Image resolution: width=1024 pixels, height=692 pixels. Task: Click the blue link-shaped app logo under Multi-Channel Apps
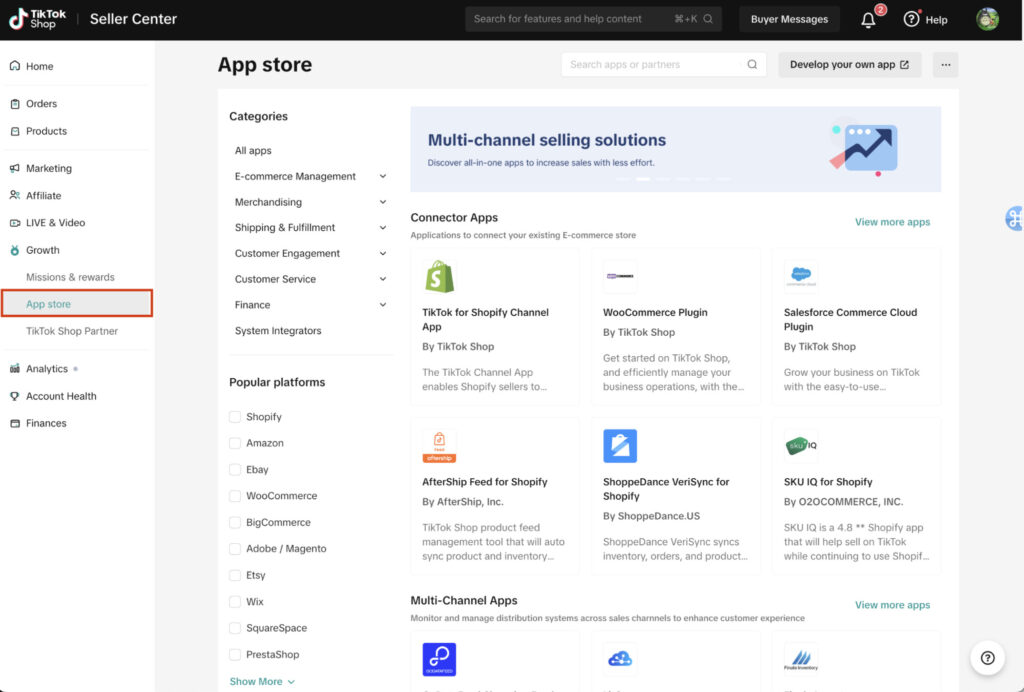(440, 659)
